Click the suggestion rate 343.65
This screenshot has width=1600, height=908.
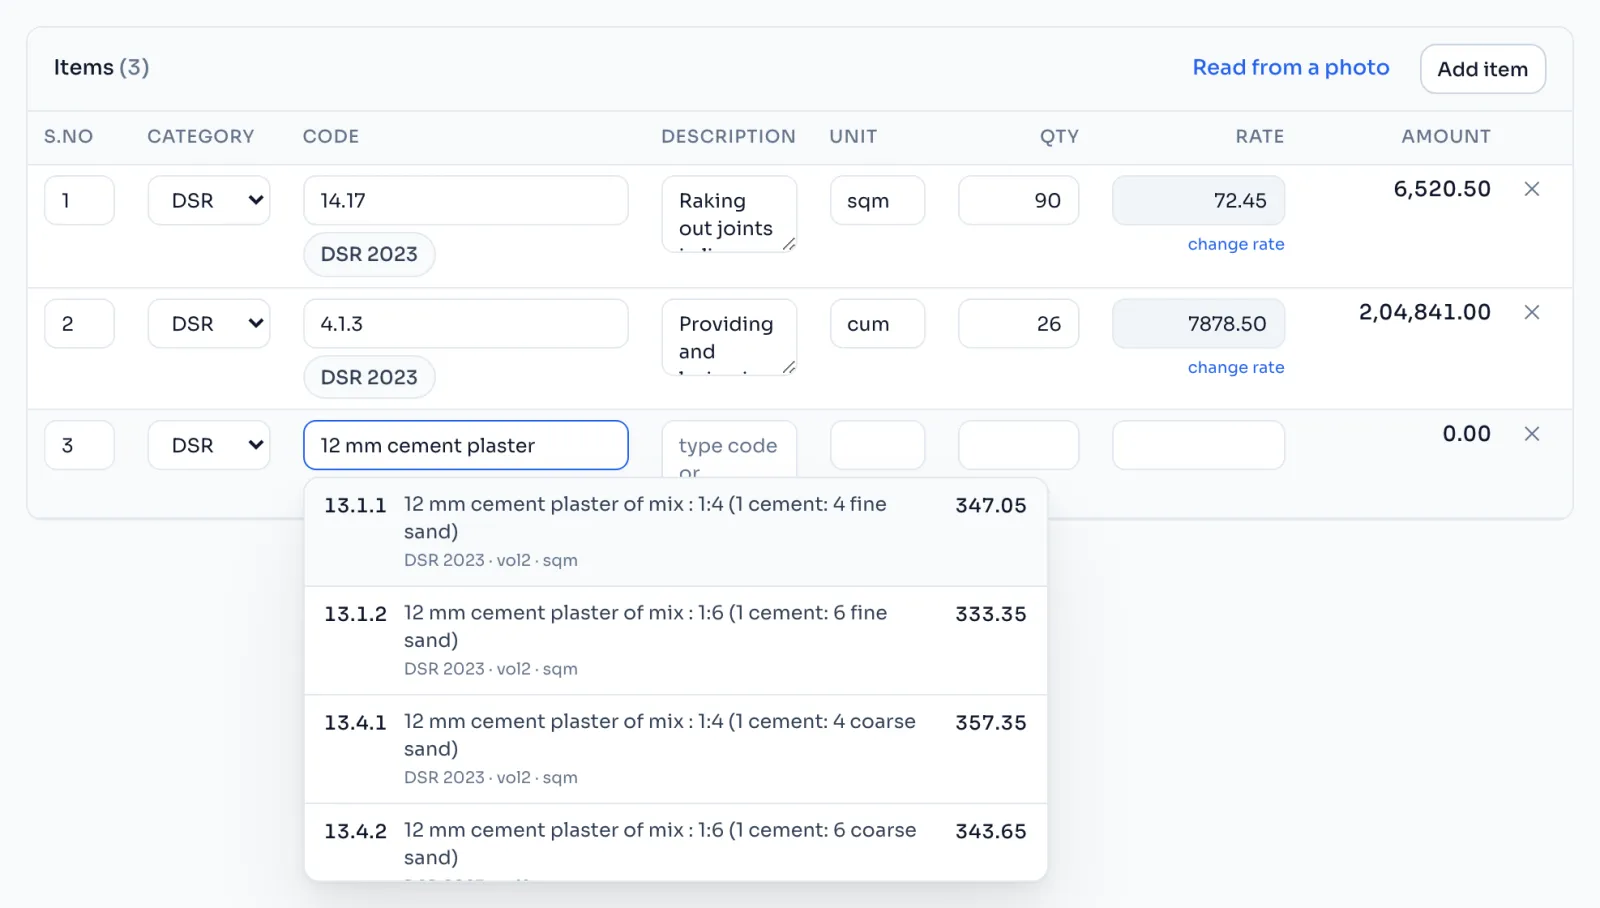[990, 831]
